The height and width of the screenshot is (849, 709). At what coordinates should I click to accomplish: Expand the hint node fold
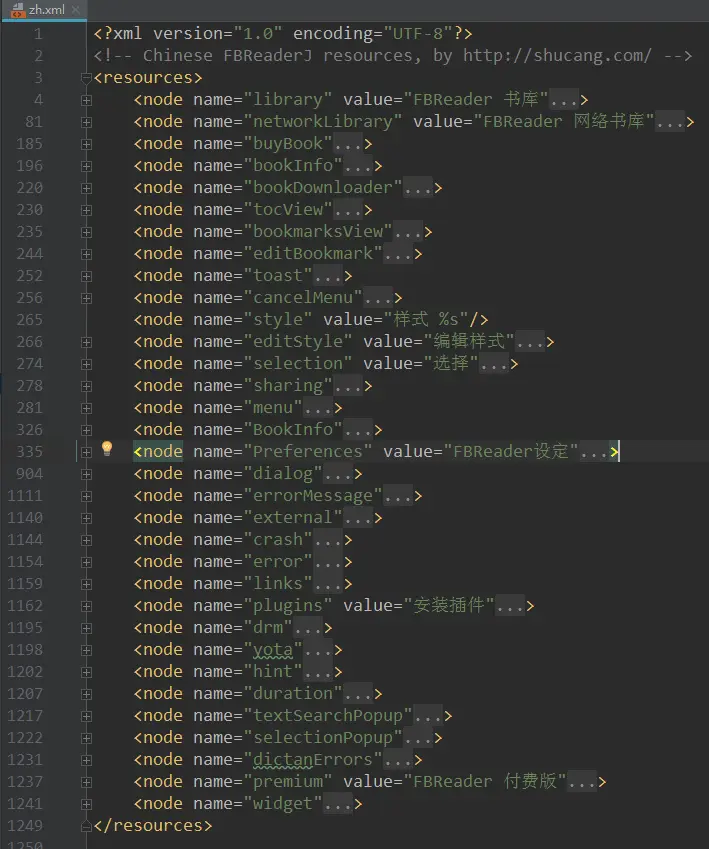[x=86, y=672]
